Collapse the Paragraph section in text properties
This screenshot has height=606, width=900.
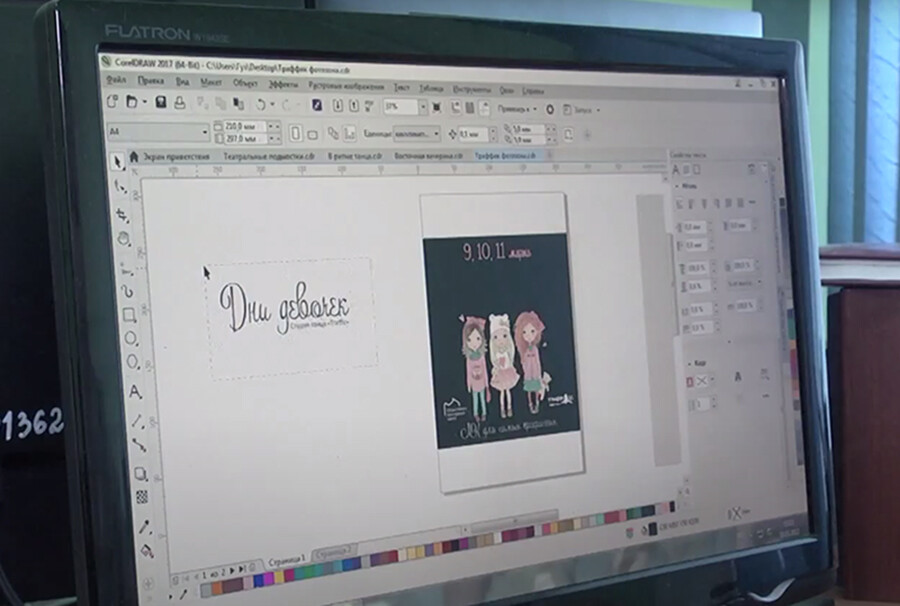(678, 186)
